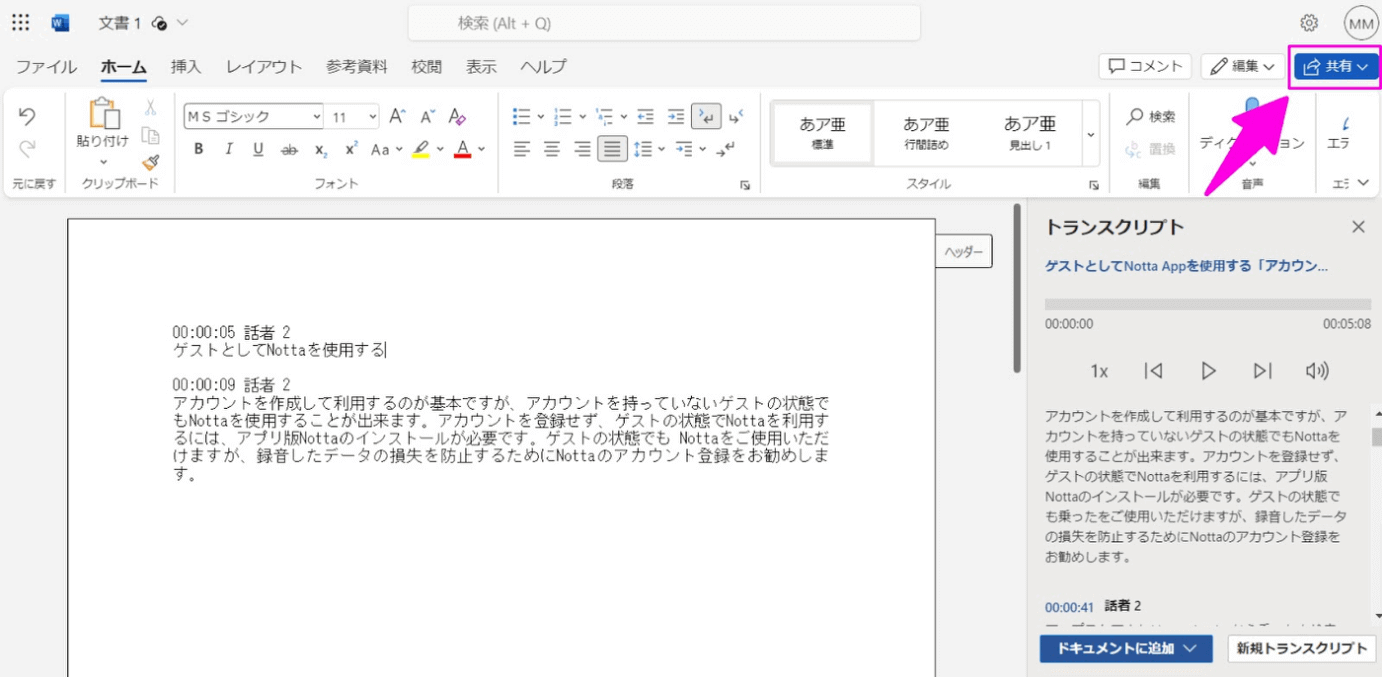
Task: Expand numbered list options arrow
Action: (582, 117)
